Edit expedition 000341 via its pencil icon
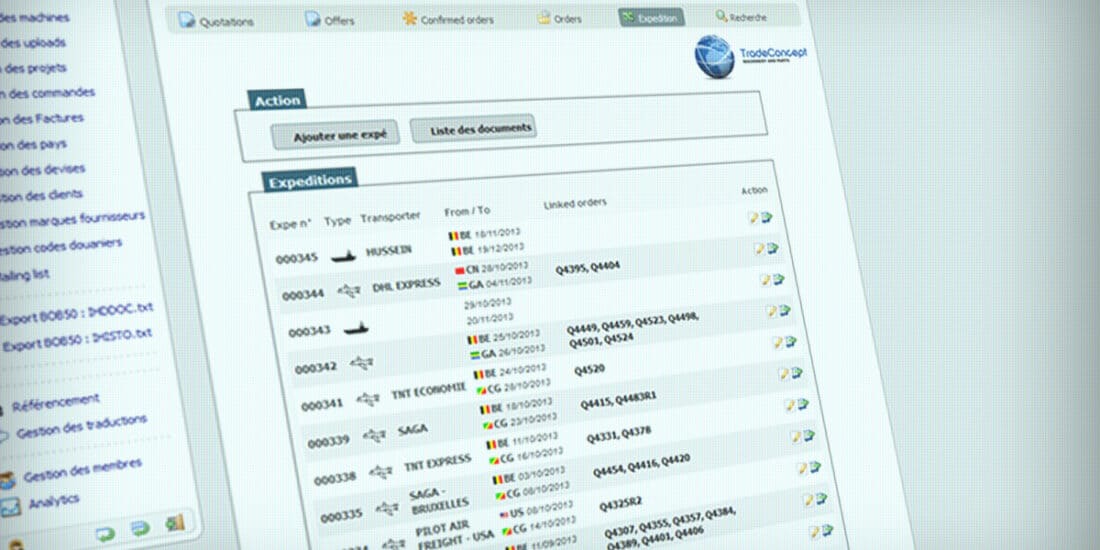Image resolution: width=1100 pixels, height=550 pixels. coord(777,342)
